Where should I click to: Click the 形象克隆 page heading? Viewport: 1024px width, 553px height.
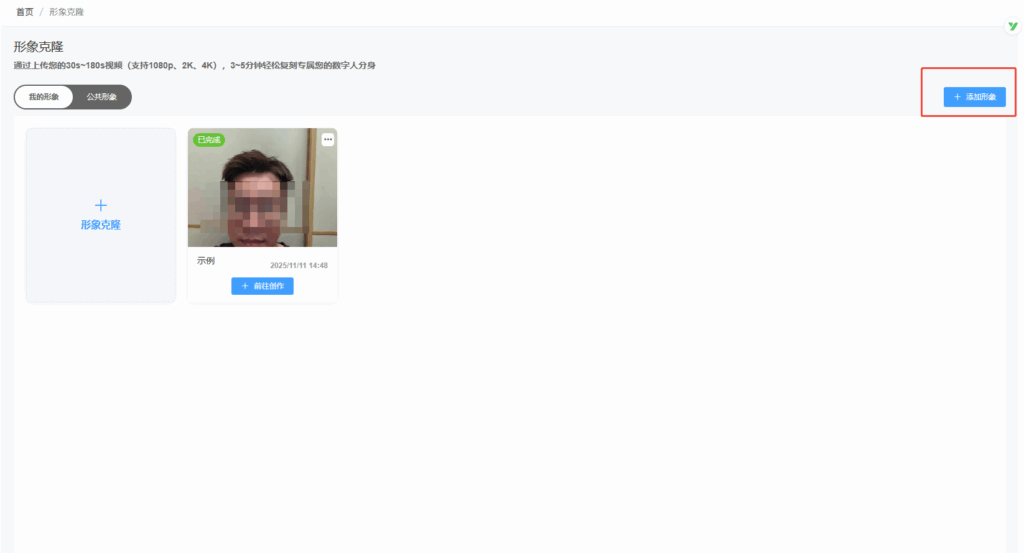(38, 46)
